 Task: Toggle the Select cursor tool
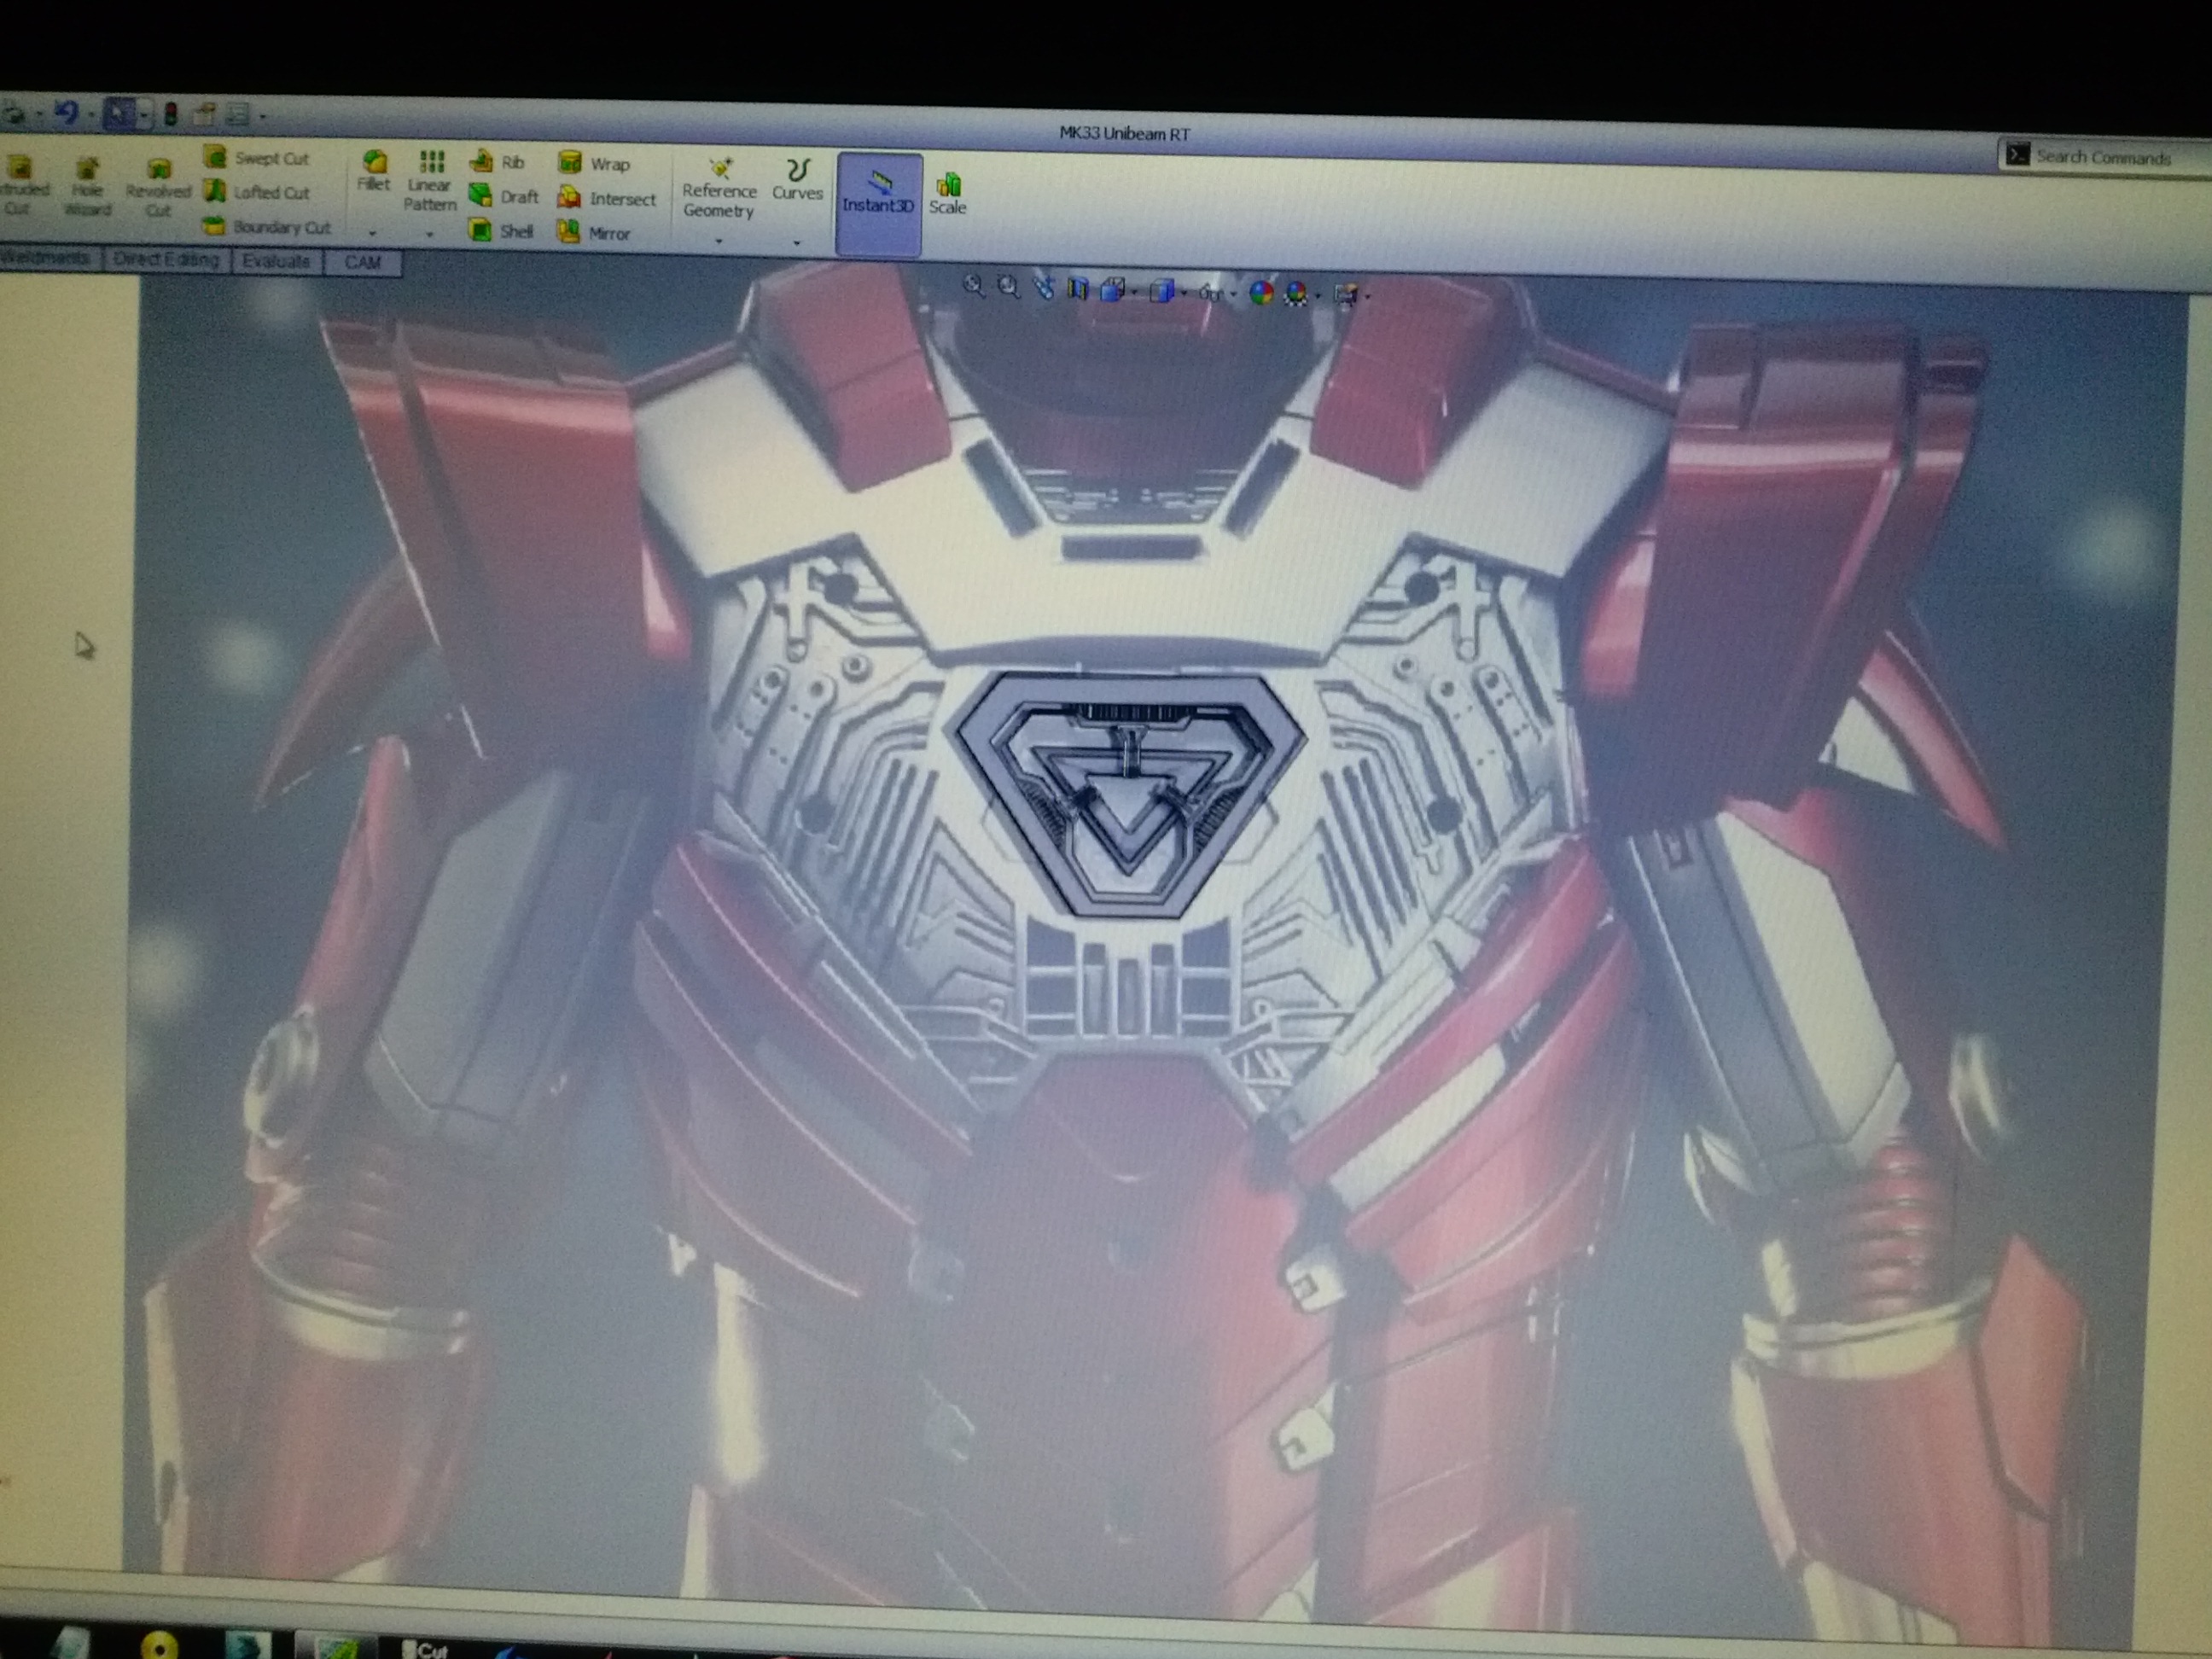(x=118, y=114)
